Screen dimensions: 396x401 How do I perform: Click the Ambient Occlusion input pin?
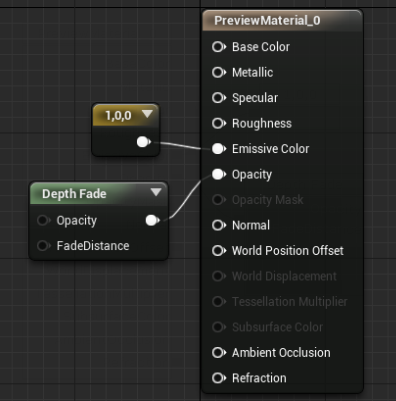(x=219, y=353)
